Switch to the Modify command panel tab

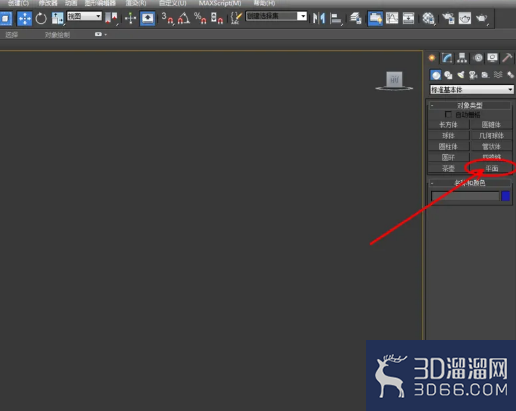447,58
